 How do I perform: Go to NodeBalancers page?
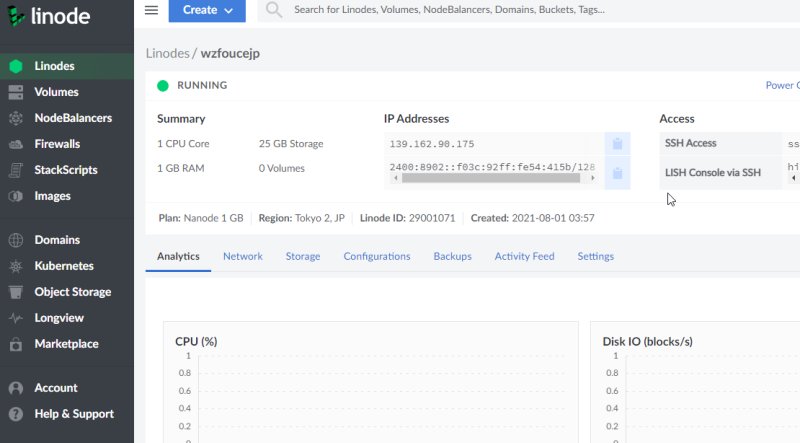67,118
